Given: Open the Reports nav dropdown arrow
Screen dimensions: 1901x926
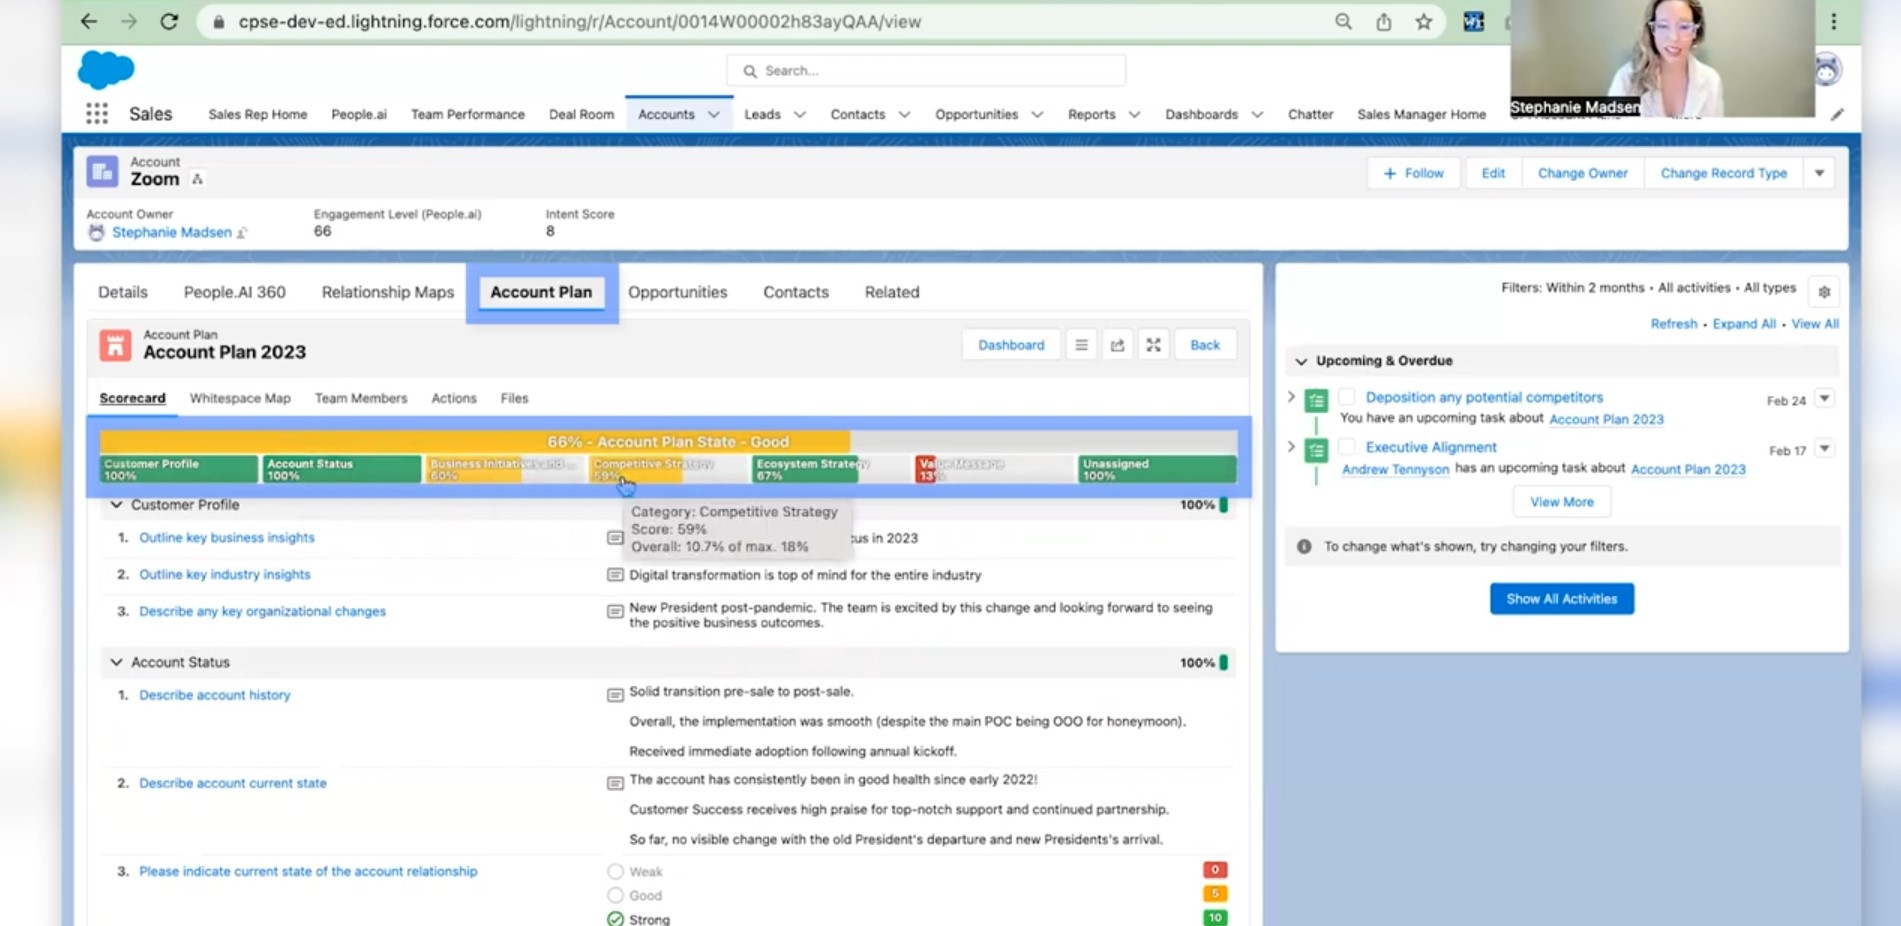Looking at the screenshot, I should pos(1134,114).
